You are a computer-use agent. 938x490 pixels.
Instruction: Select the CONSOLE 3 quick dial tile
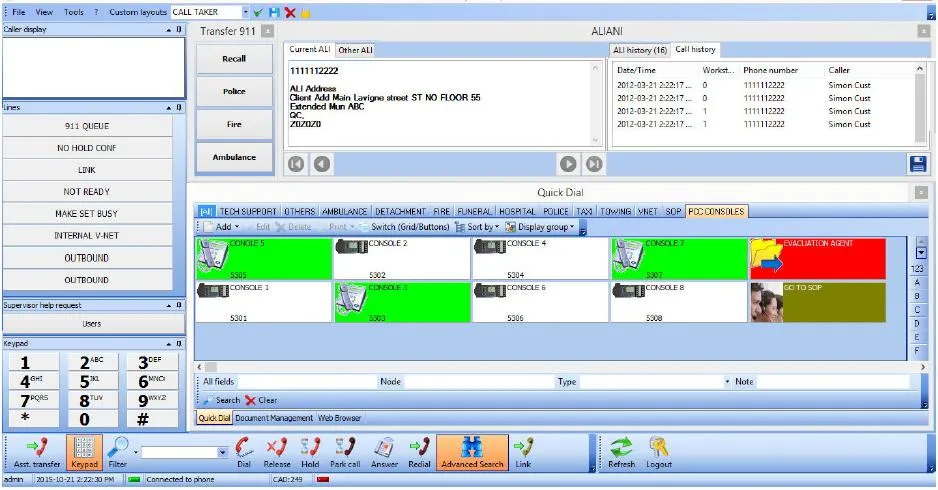coord(402,302)
